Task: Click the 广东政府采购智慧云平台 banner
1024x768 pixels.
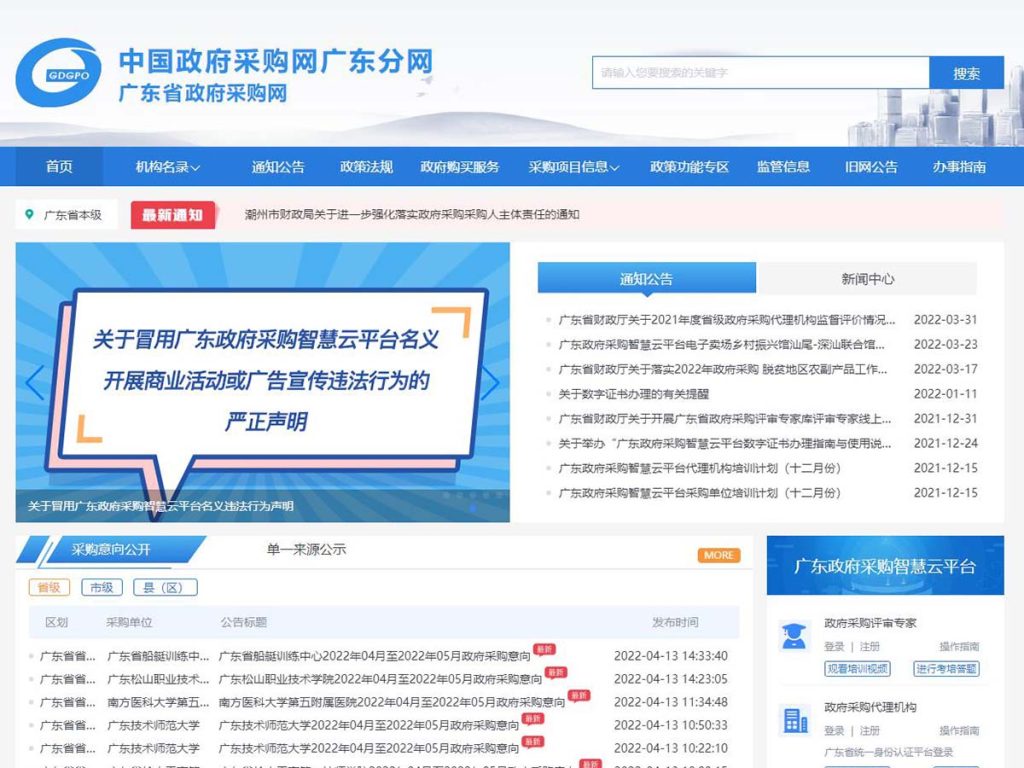Action: (886, 566)
